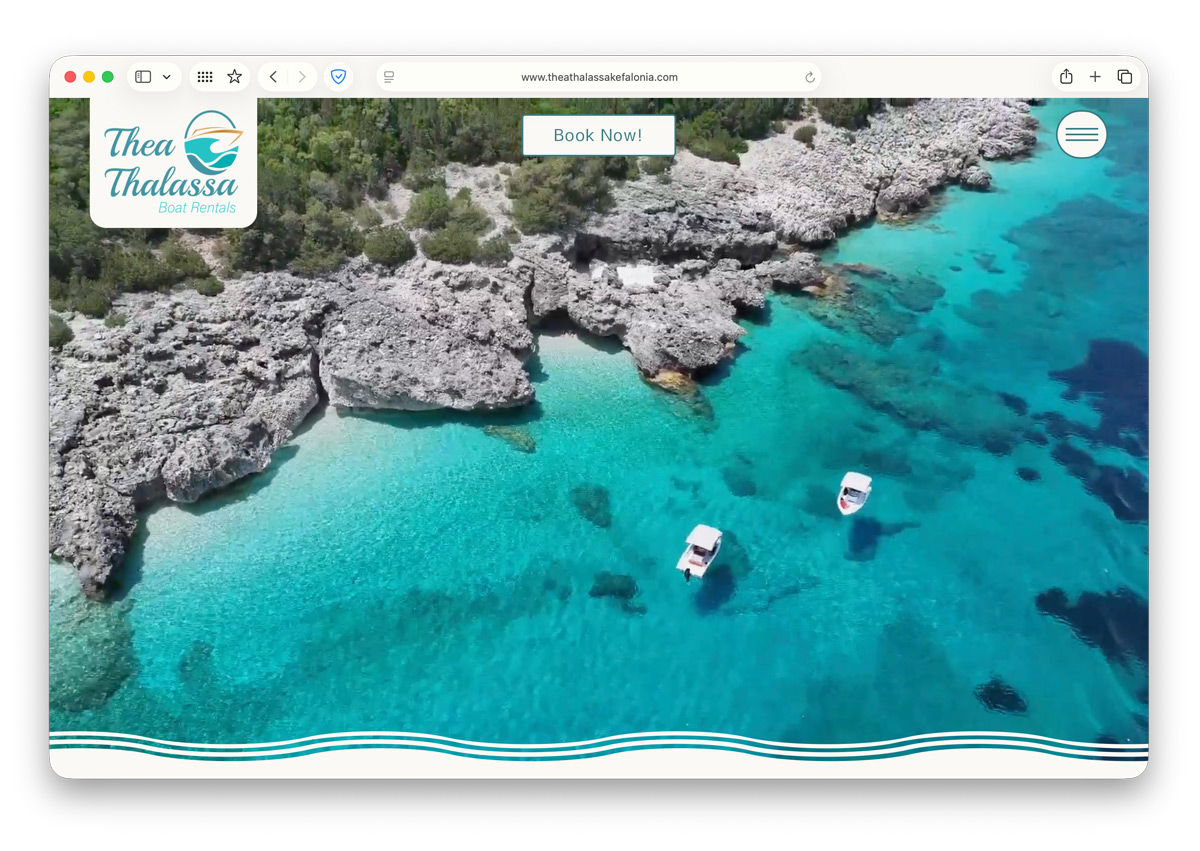Expand the sidebar dropdown chevron
This screenshot has width=1200, height=851.
pyautogui.click(x=167, y=77)
